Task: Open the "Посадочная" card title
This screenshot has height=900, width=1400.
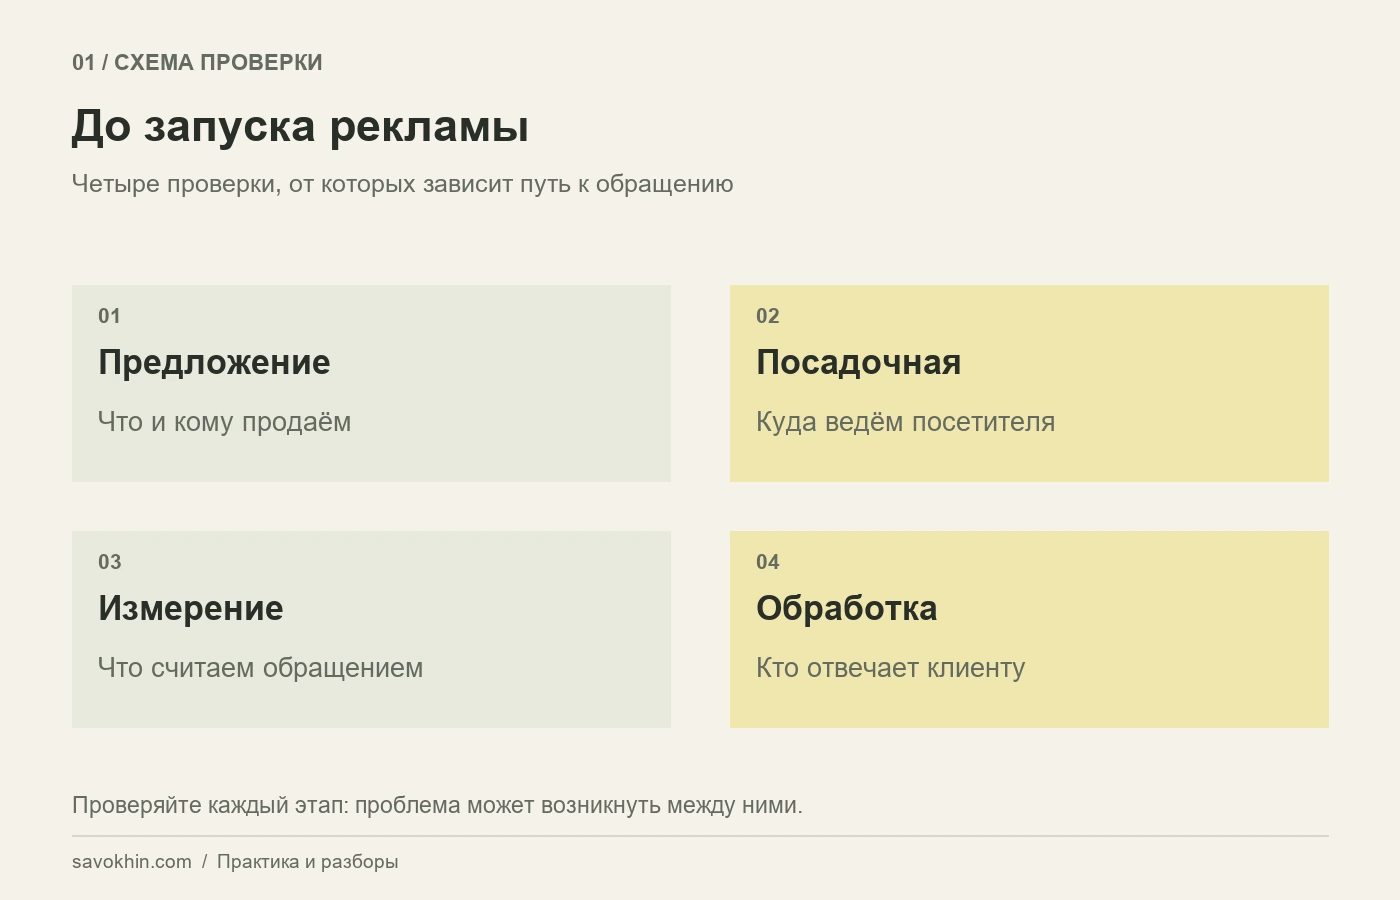Action: click(x=858, y=362)
